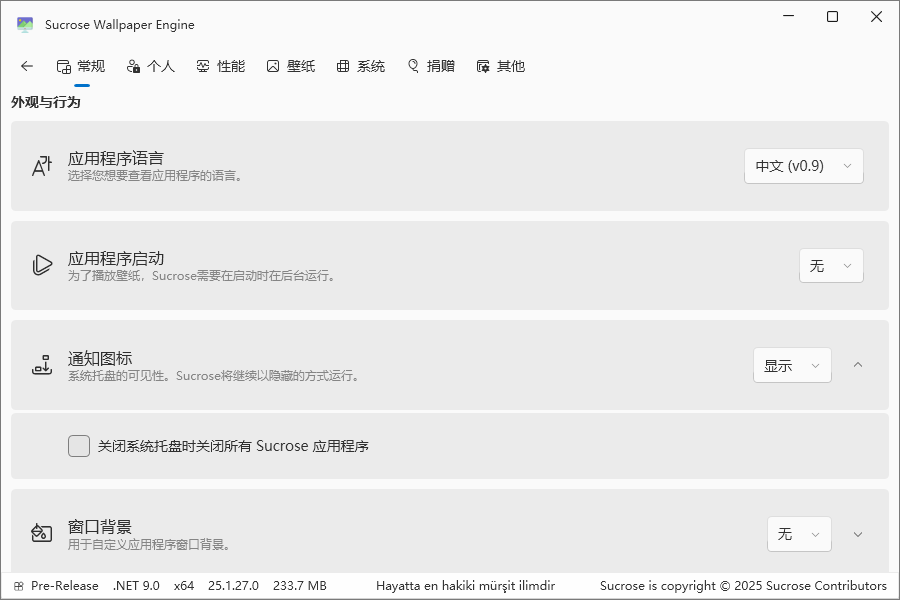
Task: Collapse the 通知图标 section chevron
Action: point(858,365)
